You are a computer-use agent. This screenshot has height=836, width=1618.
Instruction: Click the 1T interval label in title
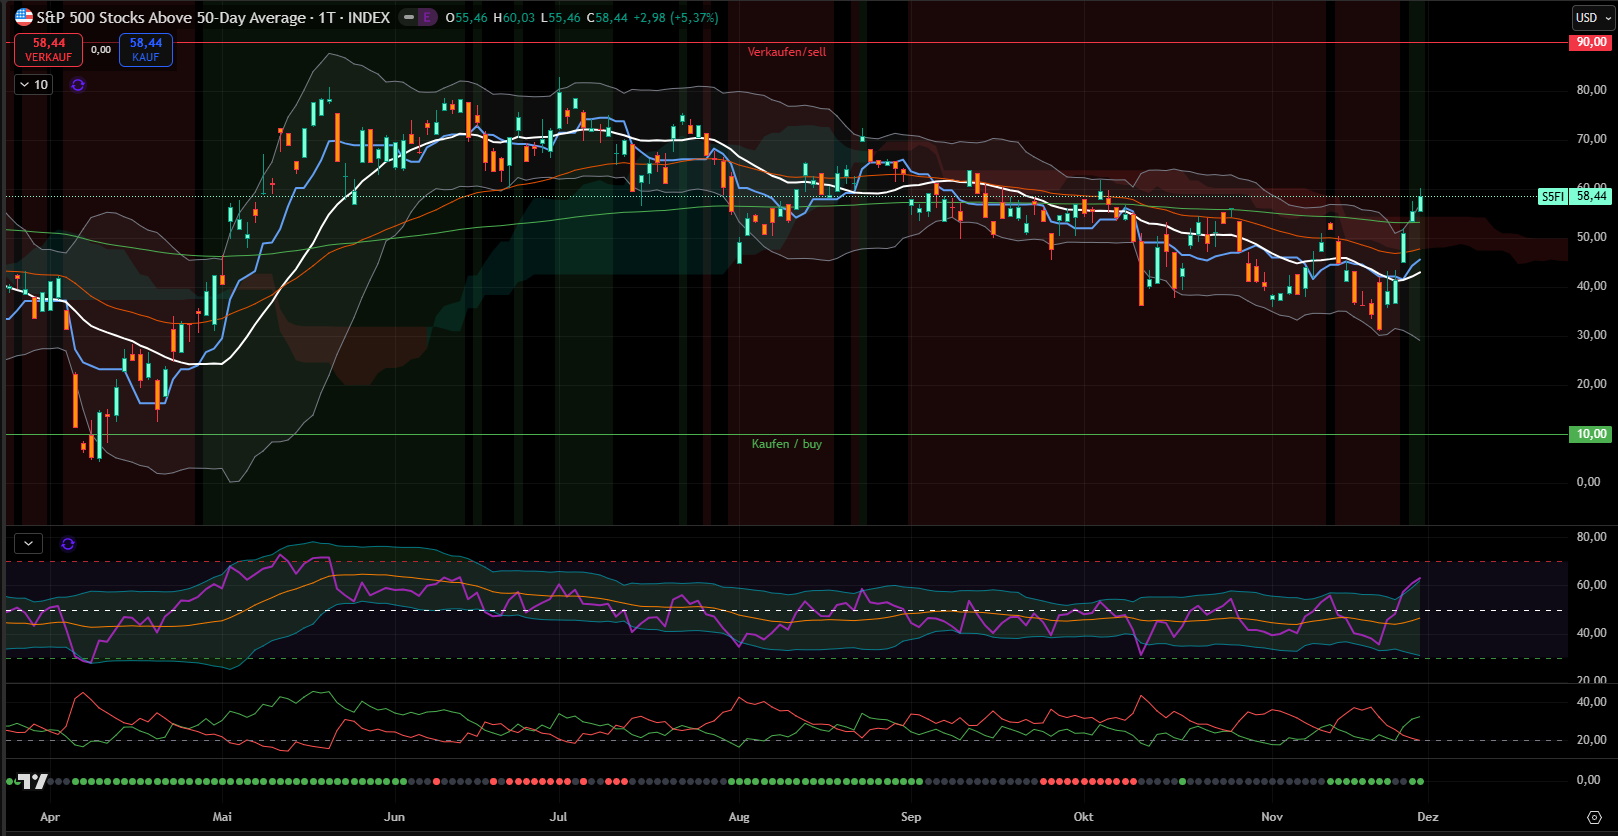(326, 17)
